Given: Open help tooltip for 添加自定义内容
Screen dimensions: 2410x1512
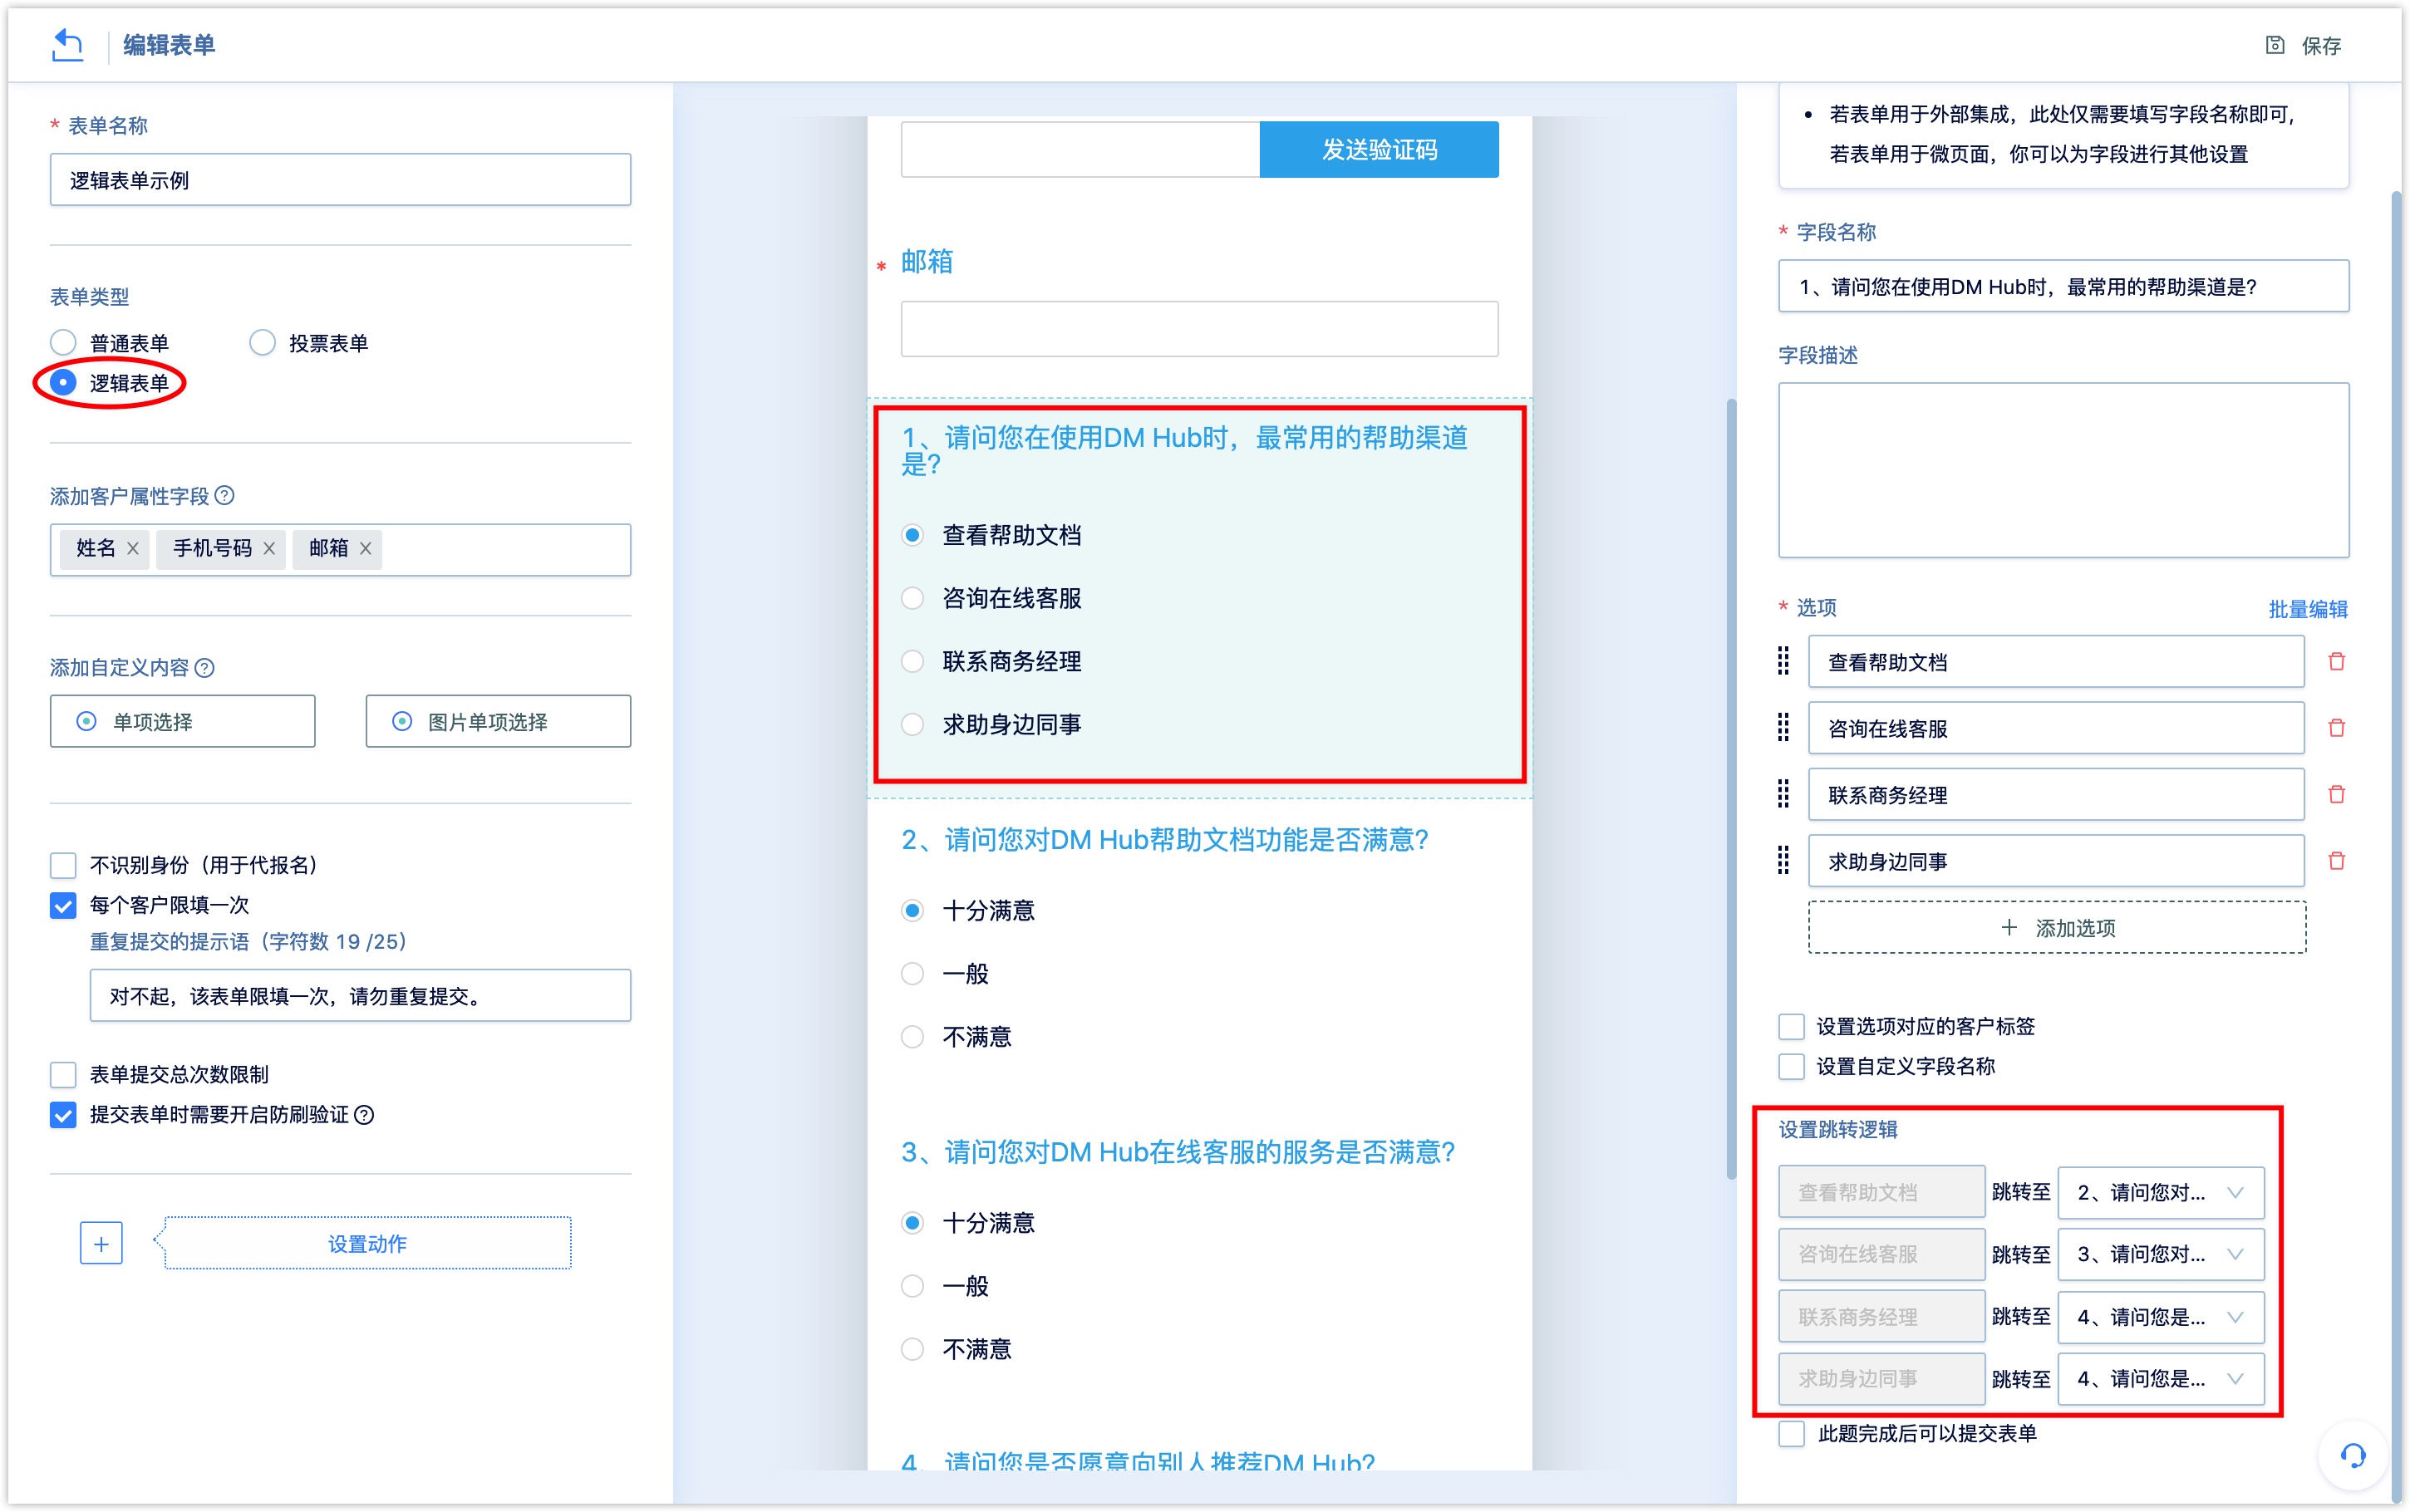Looking at the screenshot, I should [x=205, y=668].
